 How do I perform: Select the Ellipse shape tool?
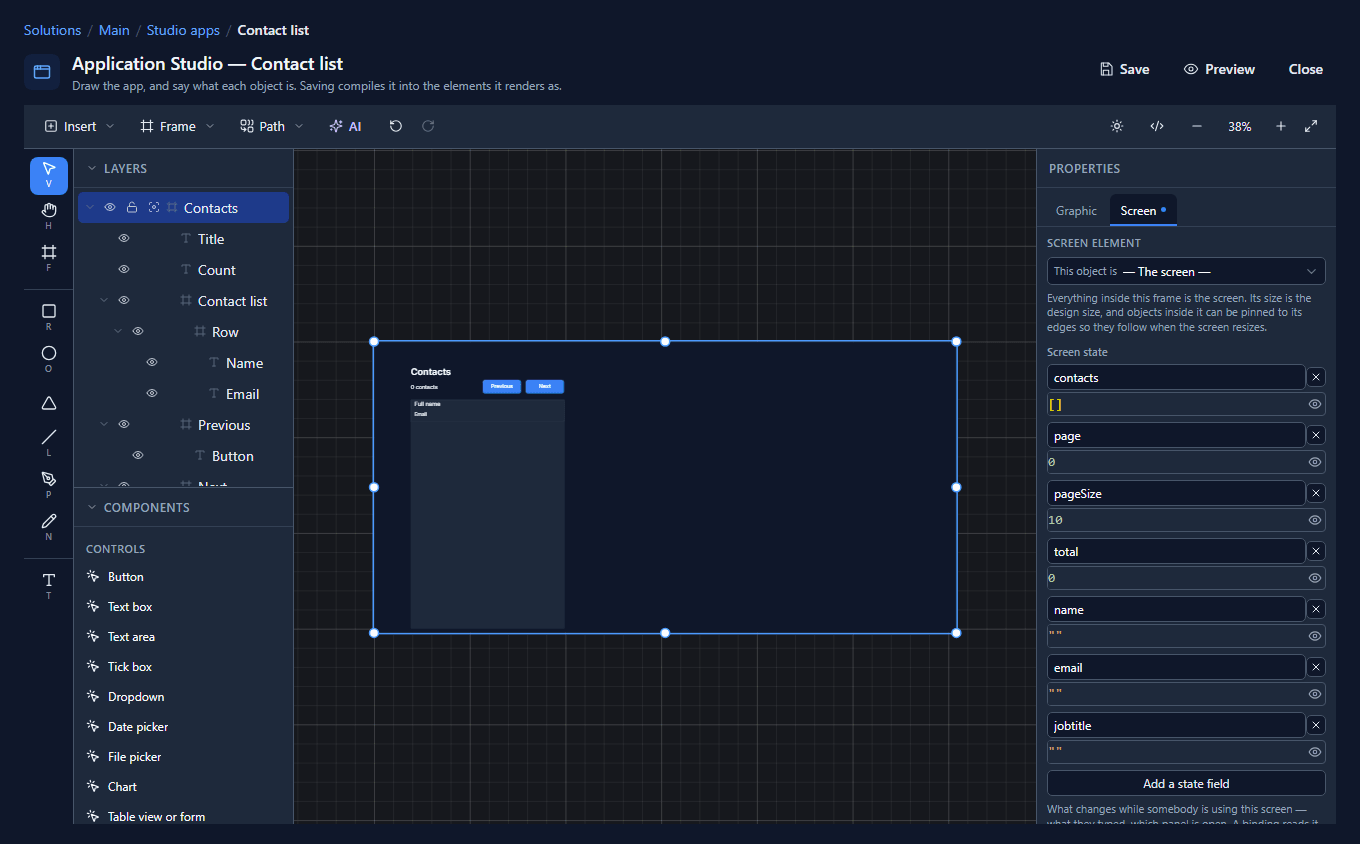click(x=49, y=358)
